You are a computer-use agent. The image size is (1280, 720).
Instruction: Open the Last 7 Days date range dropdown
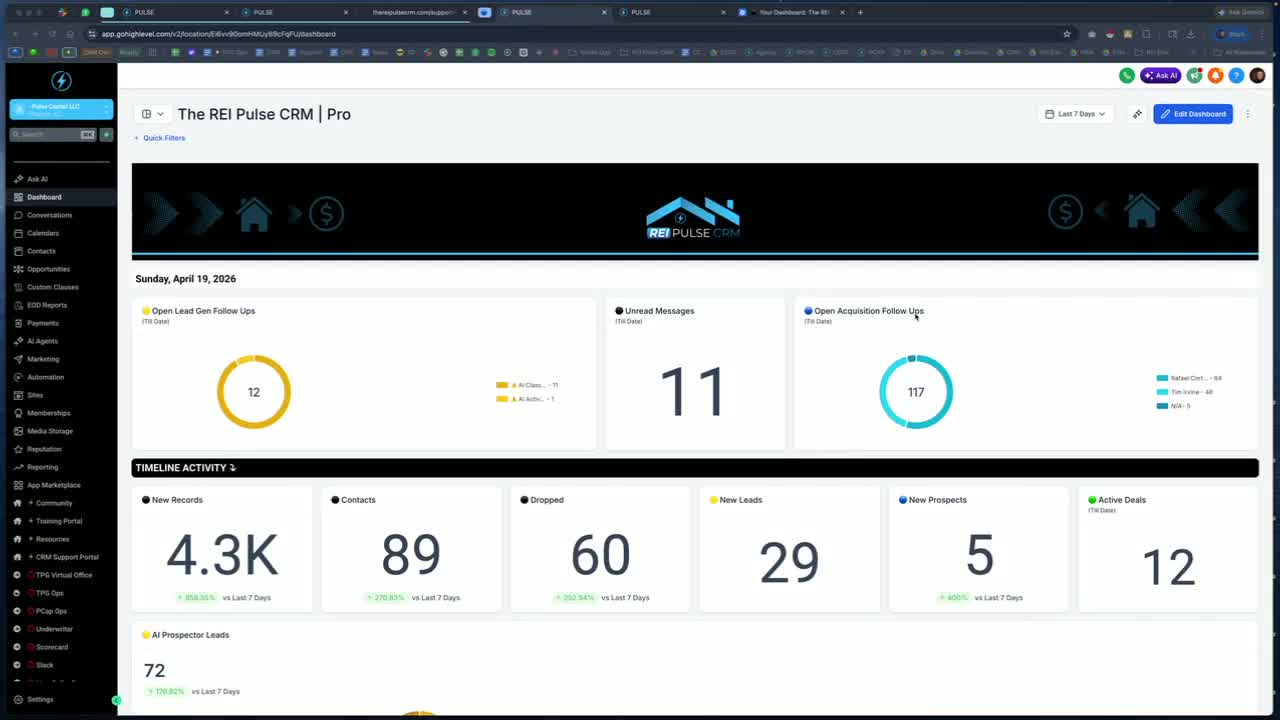[x=1075, y=114]
